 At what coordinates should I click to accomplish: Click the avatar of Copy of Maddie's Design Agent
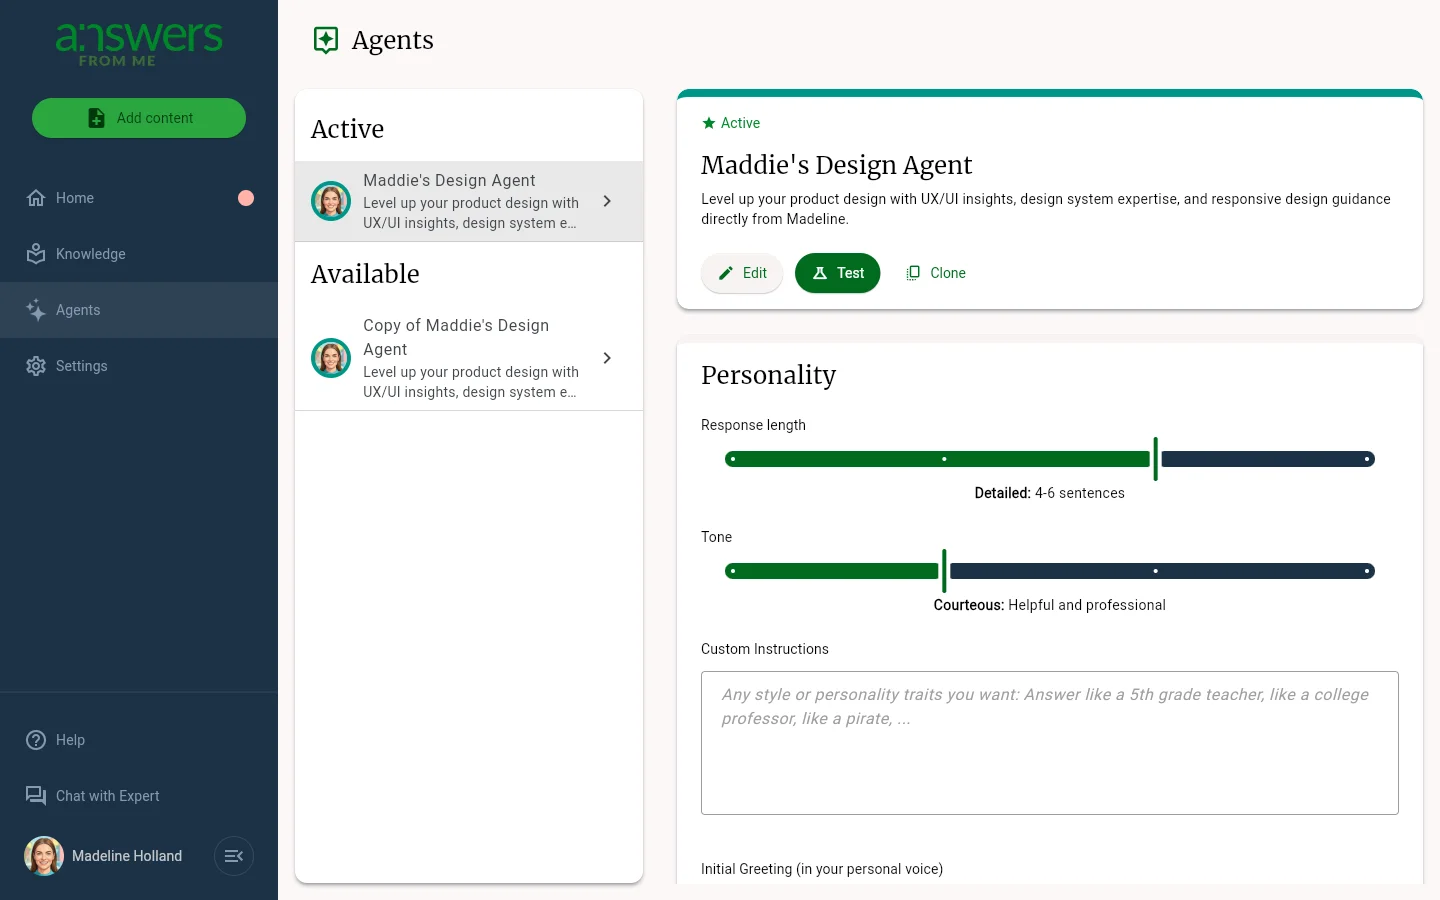(331, 358)
